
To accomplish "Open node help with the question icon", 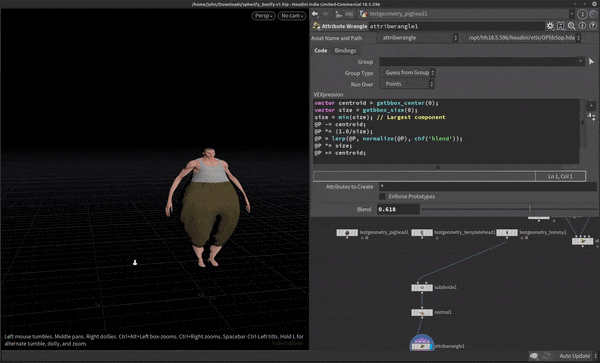I will pos(593,26).
